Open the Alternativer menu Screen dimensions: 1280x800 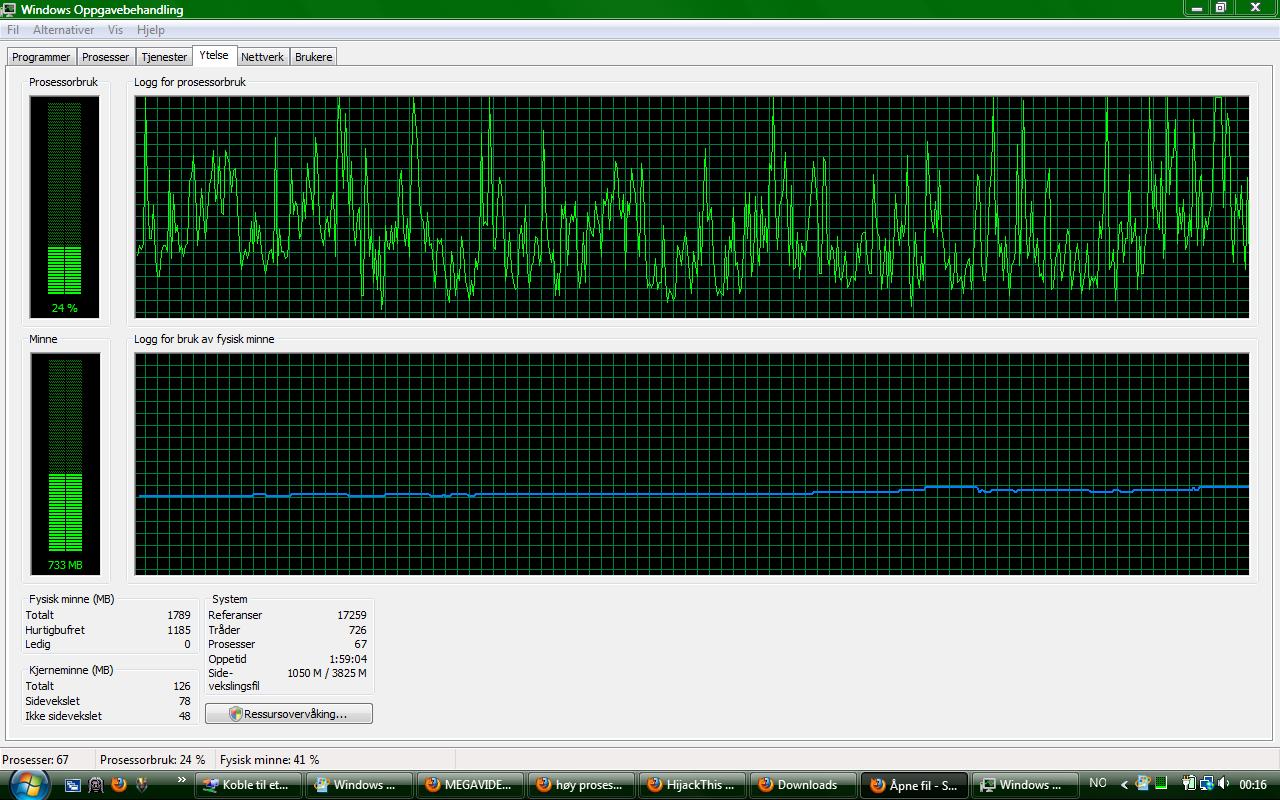[x=63, y=30]
